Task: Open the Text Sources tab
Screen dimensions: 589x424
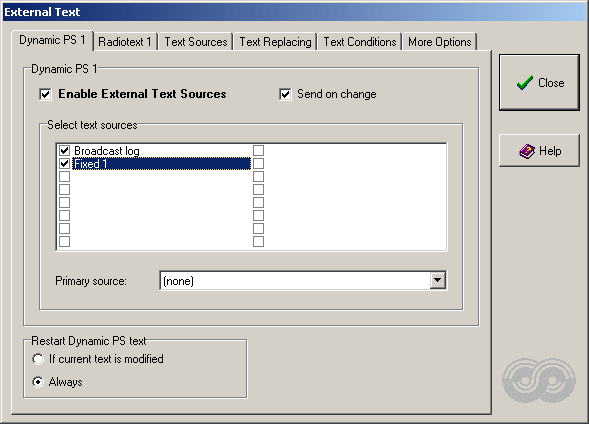Action: tap(196, 42)
